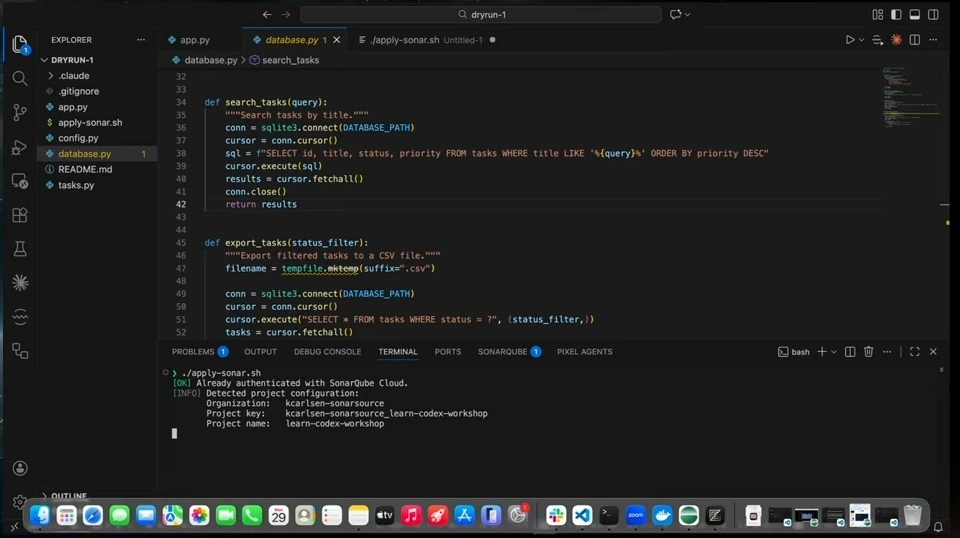960x538 pixels.
Task: Run the Python file with play button
Action: (x=850, y=40)
